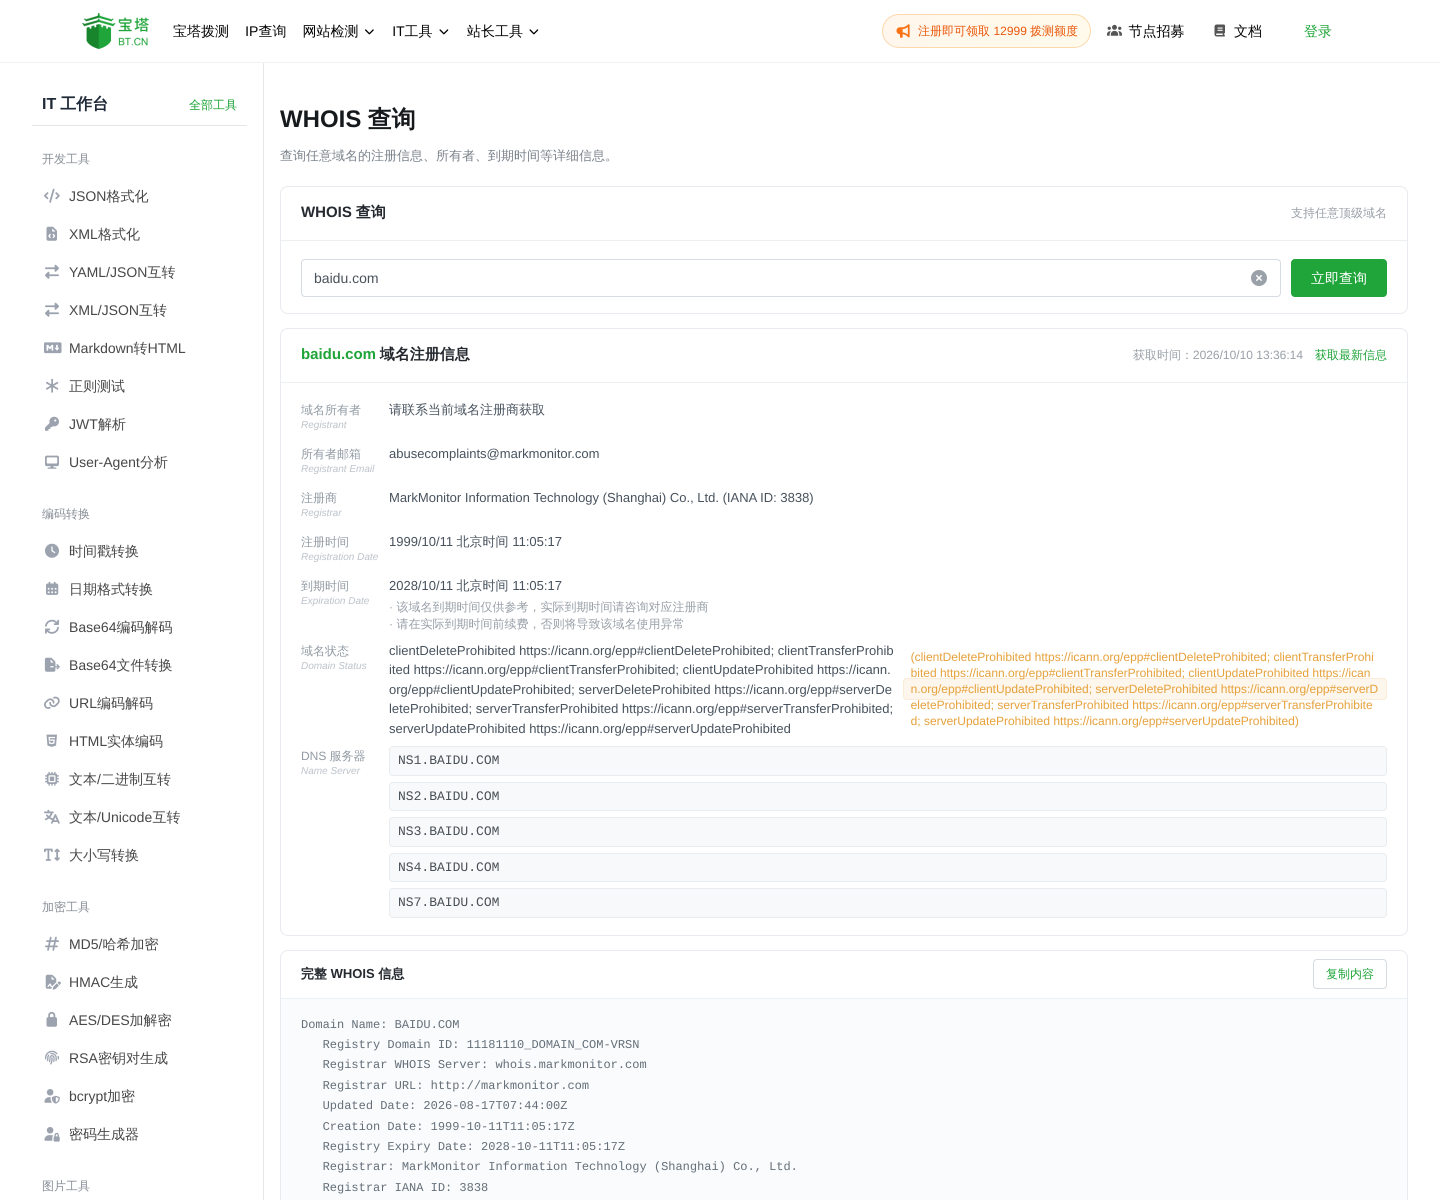
Task: Open the XML格式化 file icon
Action: [52, 234]
